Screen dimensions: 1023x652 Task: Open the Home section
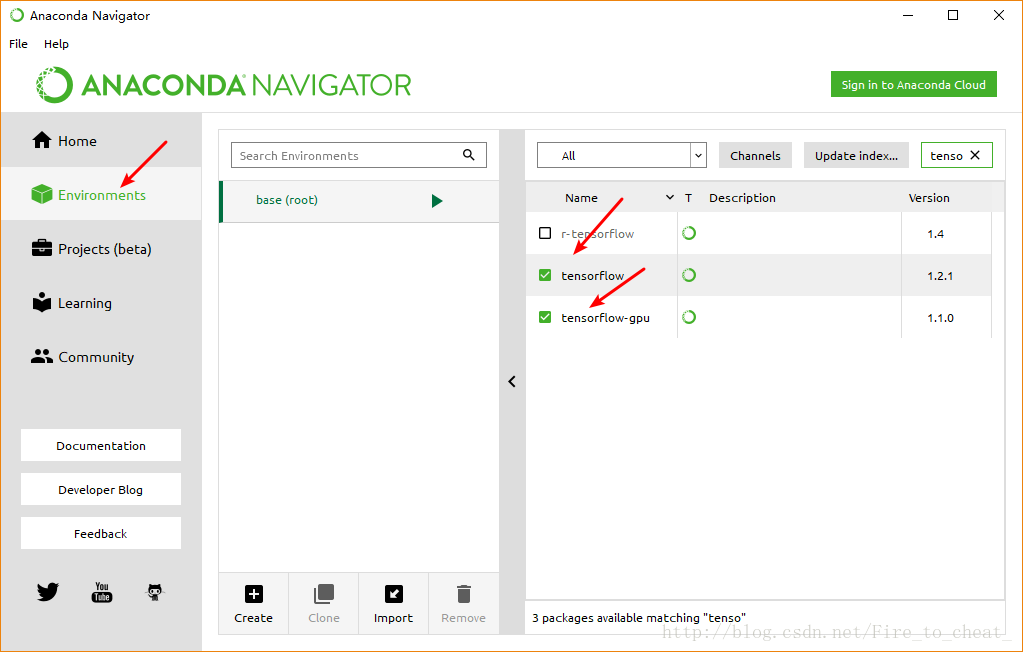pos(101,140)
